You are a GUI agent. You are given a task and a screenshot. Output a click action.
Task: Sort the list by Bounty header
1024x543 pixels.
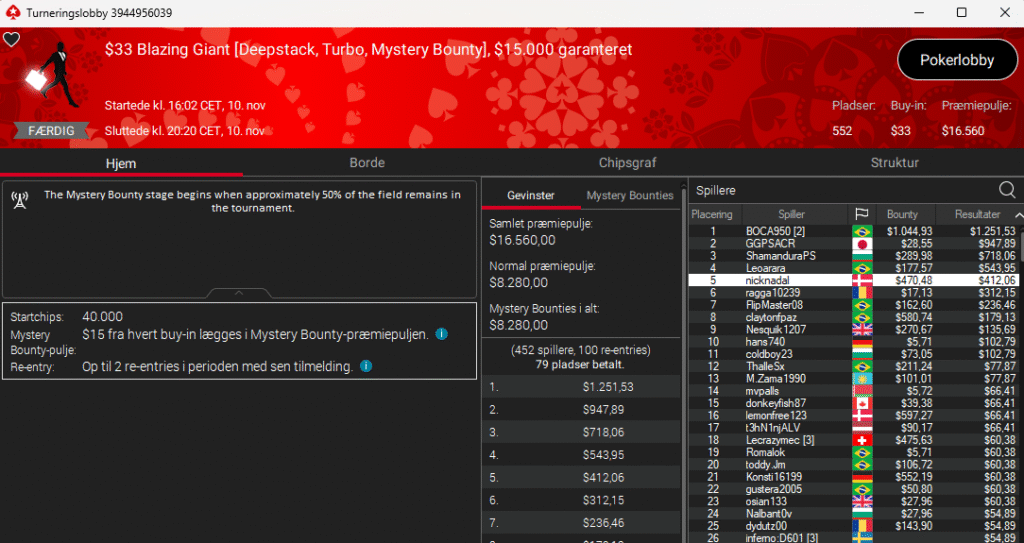(x=902, y=214)
